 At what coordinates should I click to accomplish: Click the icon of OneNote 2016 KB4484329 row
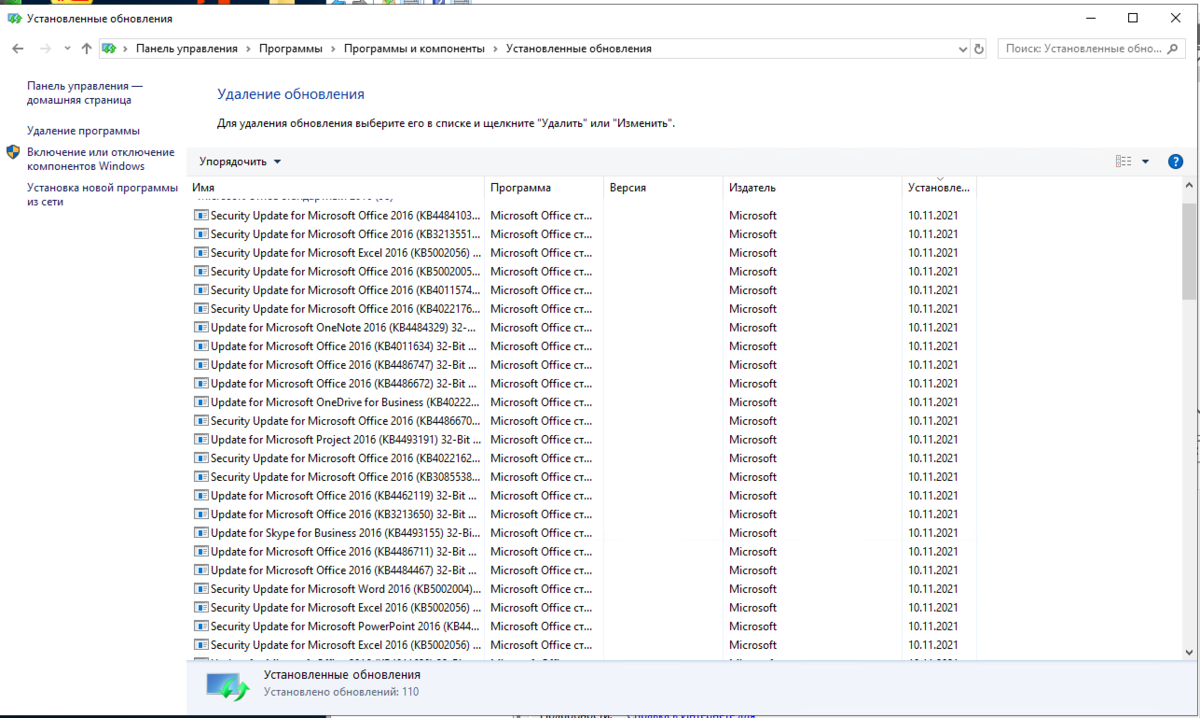(x=201, y=327)
